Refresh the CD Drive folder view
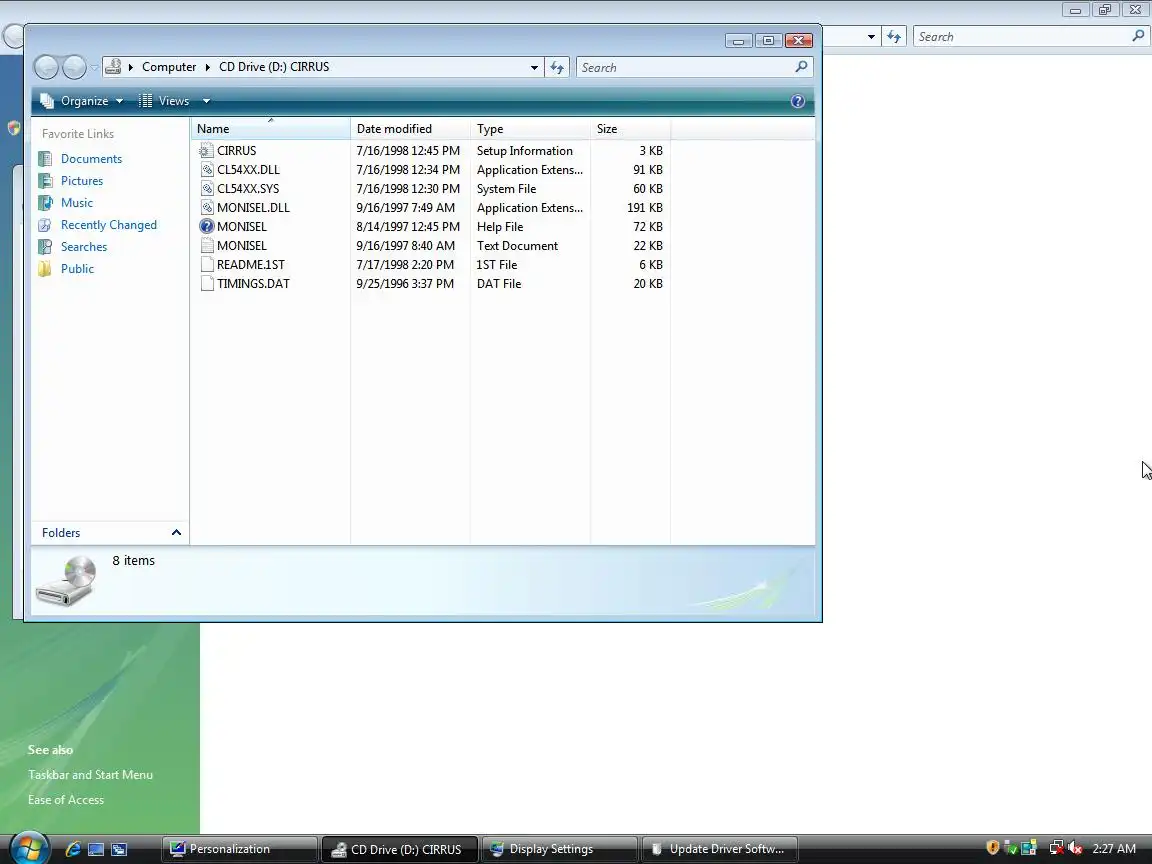Image resolution: width=1152 pixels, height=864 pixels. point(557,68)
